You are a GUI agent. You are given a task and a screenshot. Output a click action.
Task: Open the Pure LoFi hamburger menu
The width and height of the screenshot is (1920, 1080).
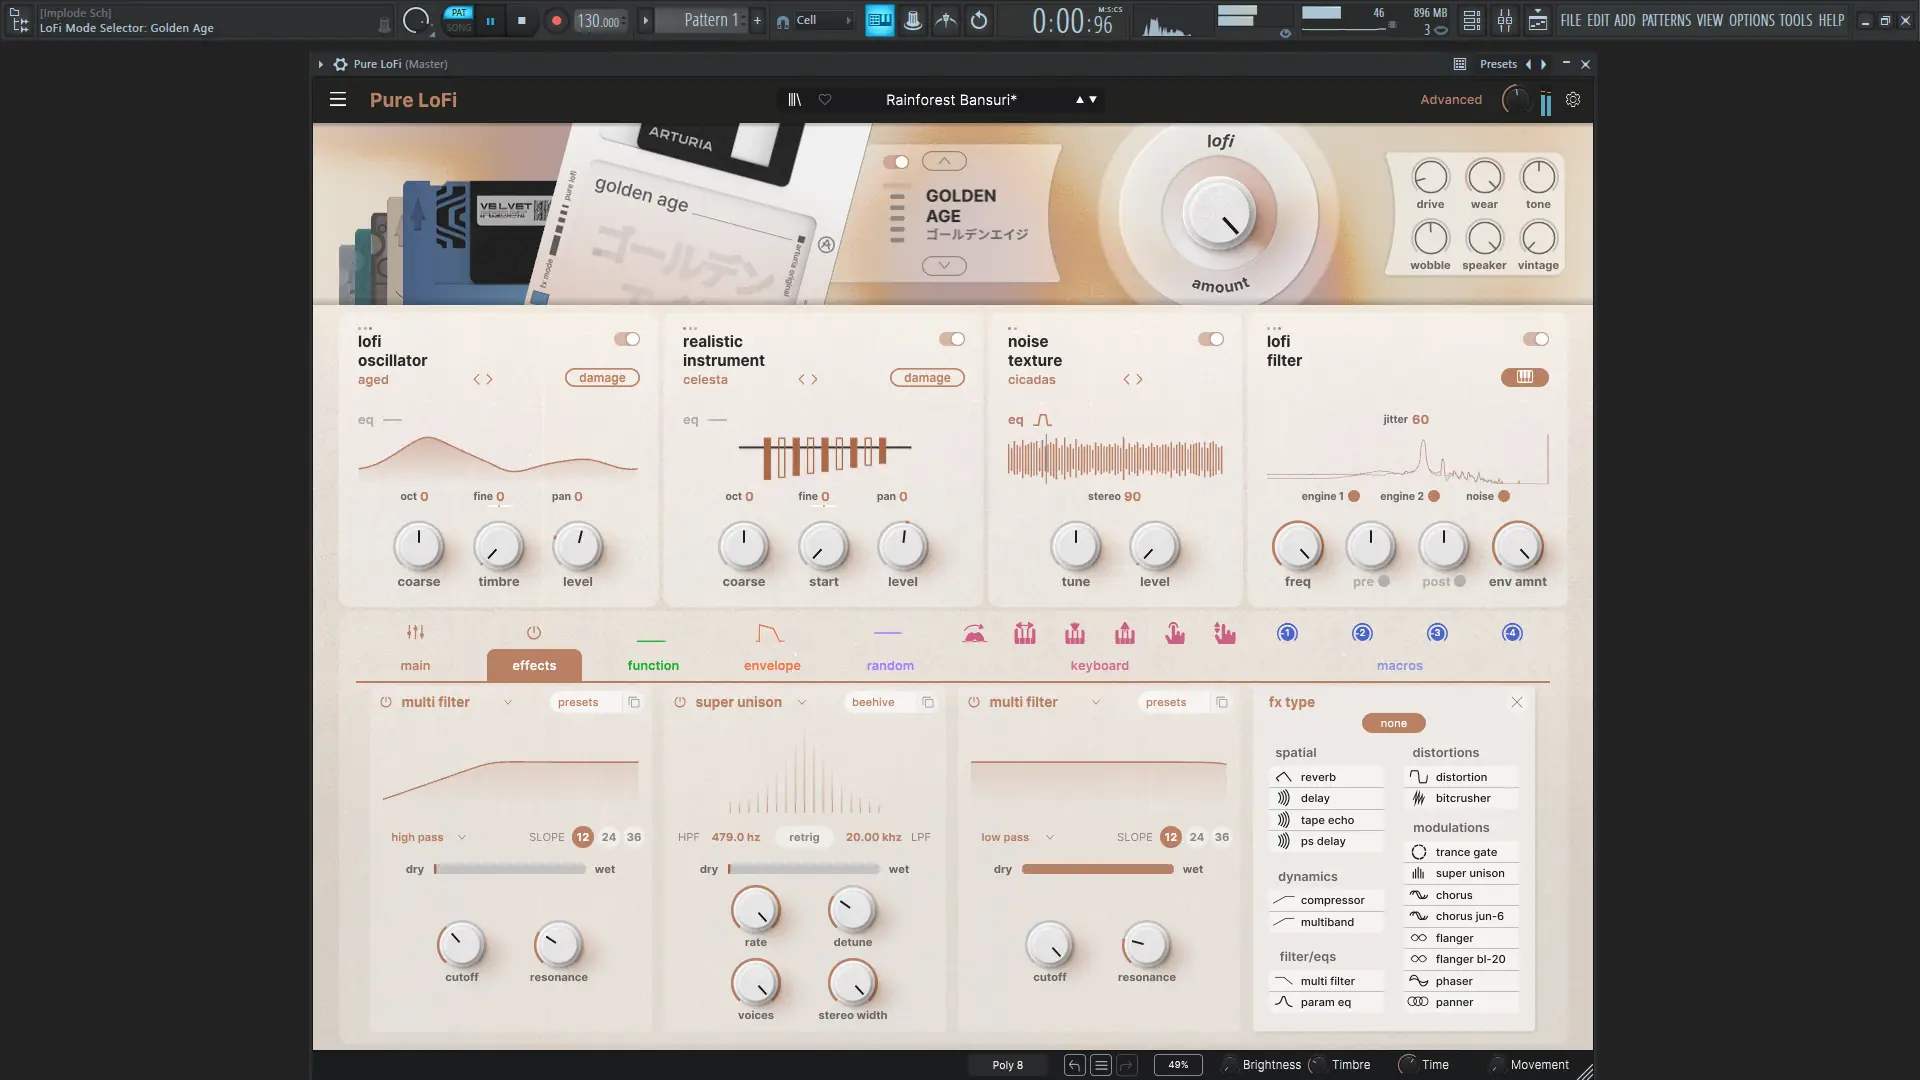[x=338, y=100]
